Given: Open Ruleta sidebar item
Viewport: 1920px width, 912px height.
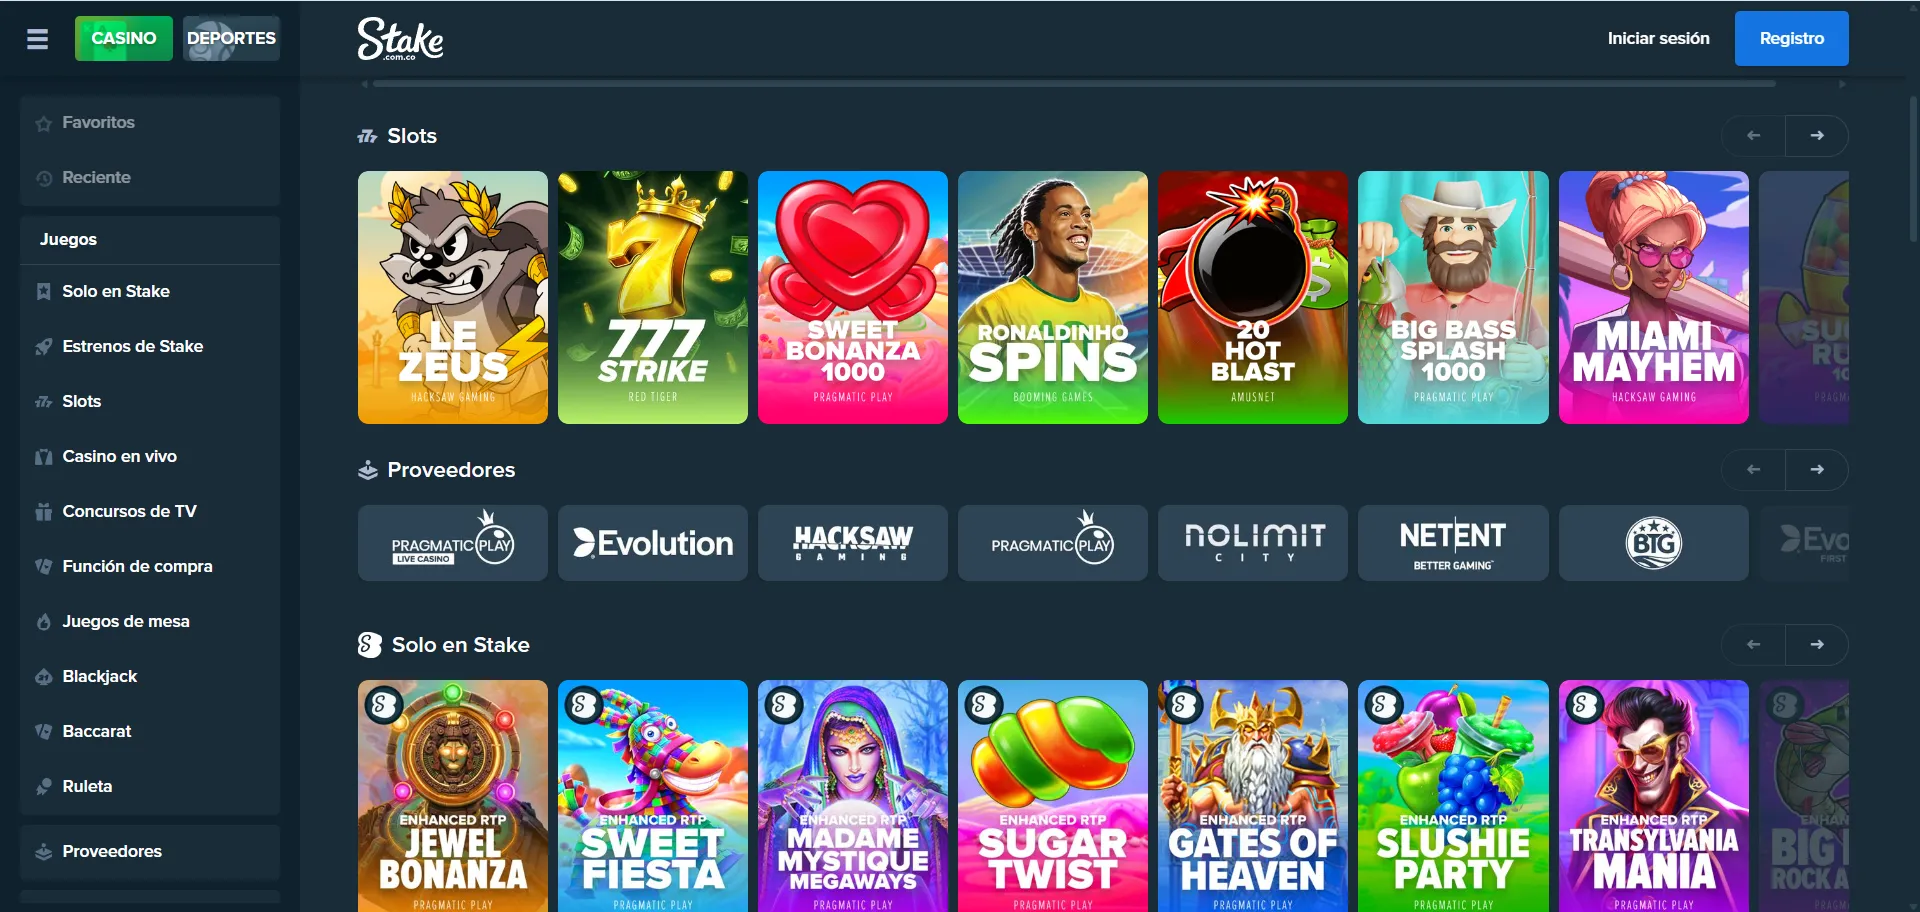Looking at the screenshot, I should tap(150, 786).
